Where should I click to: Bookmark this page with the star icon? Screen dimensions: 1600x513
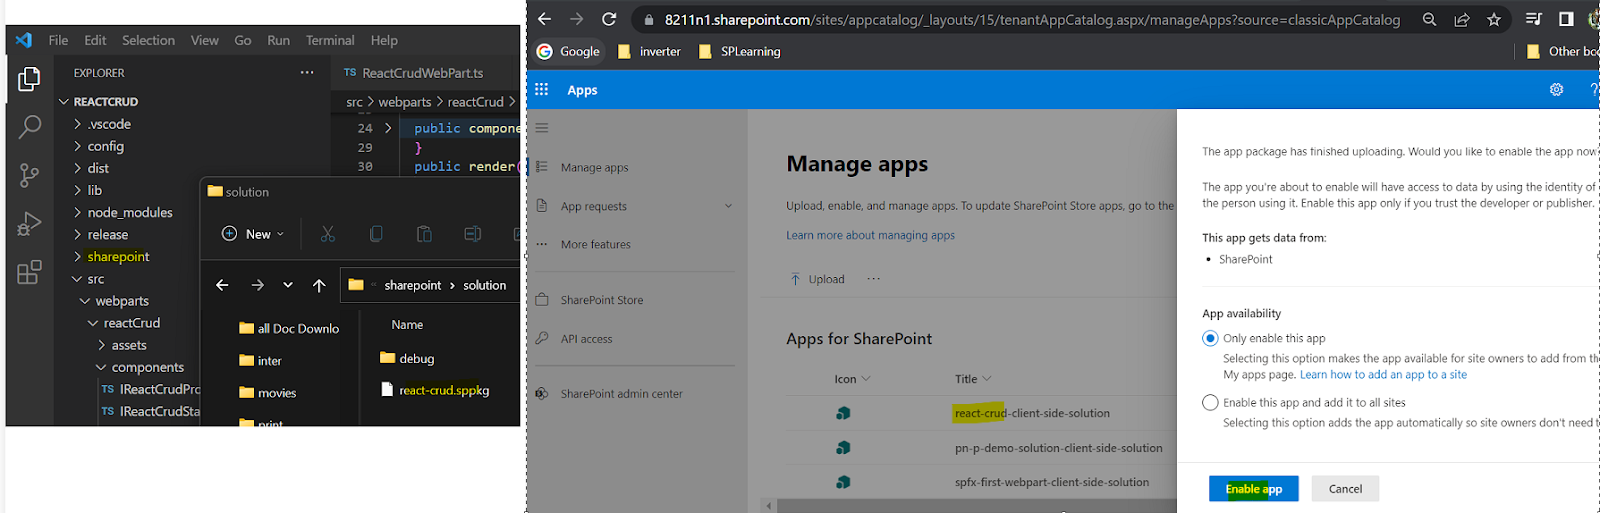point(1494,19)
